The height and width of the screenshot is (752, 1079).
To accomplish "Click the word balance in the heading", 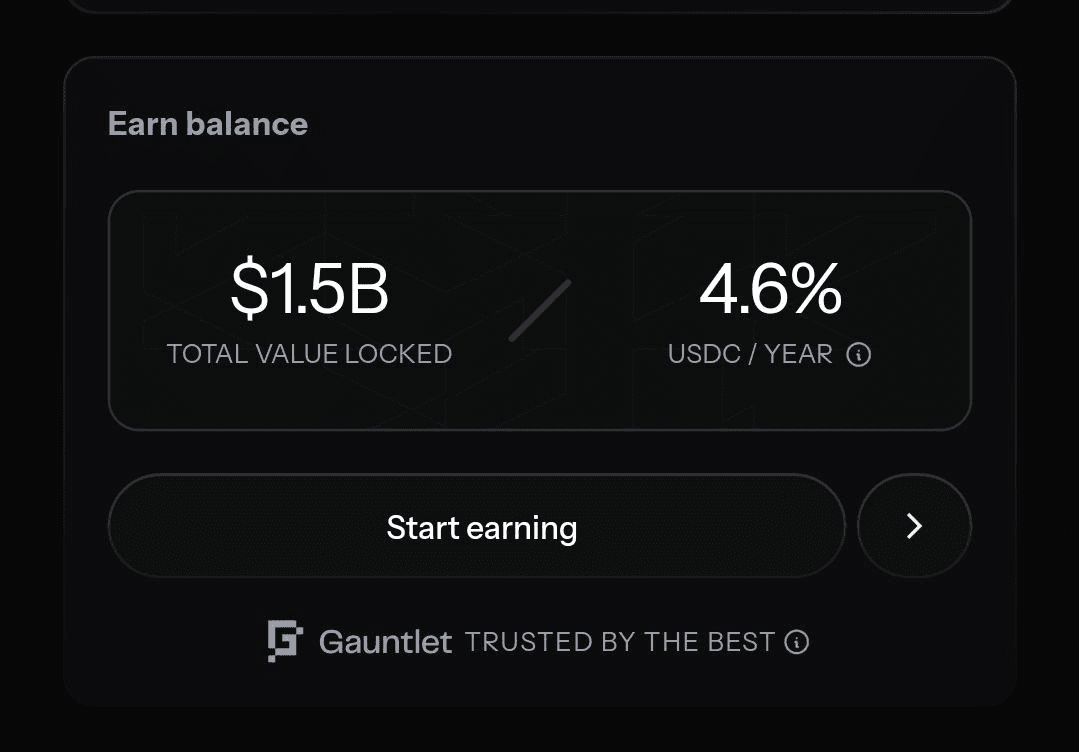I will (x=249, y=124).
